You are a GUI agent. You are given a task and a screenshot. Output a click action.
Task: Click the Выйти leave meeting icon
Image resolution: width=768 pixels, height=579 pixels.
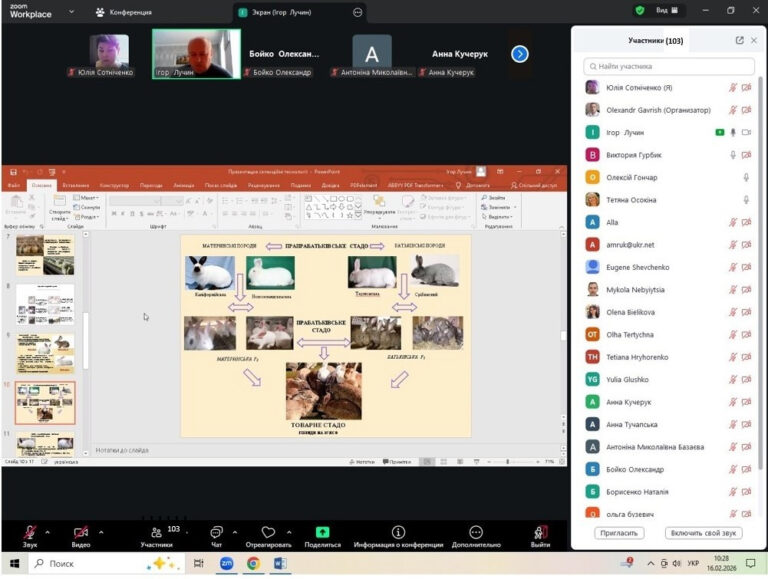click(x=540, y=532)
